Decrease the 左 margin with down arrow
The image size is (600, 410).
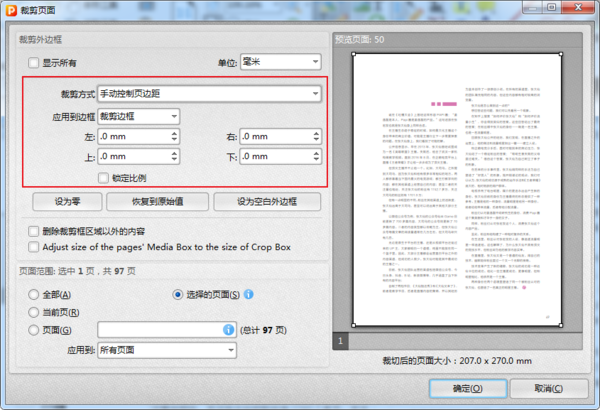pos(174,139)
